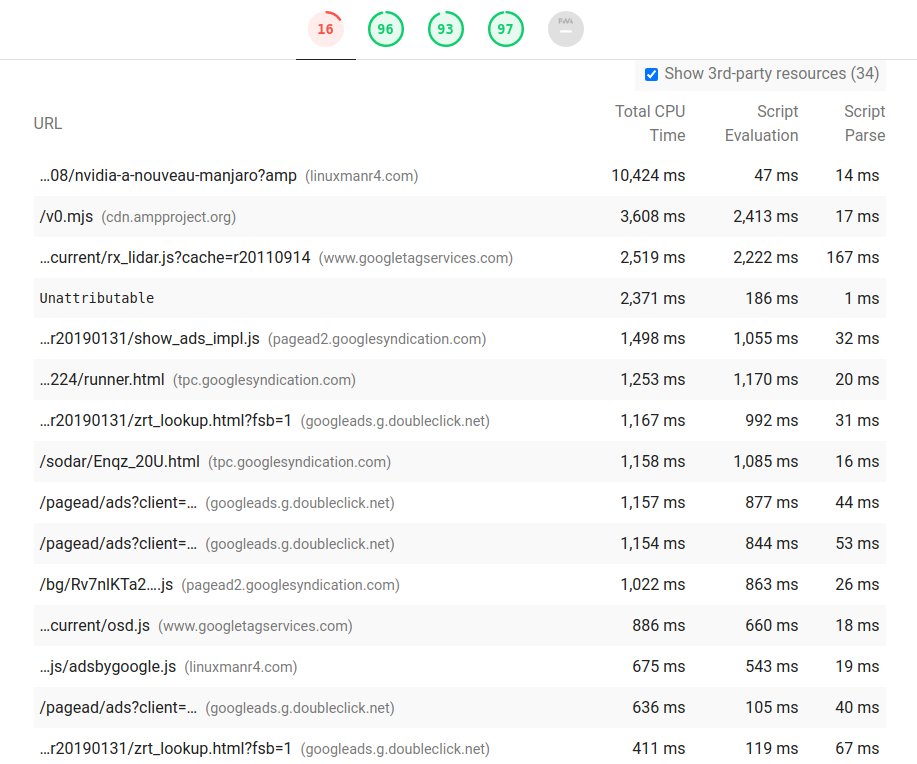This screenshot has width=917, height=764.
Task: Open the nvidia-a-nouveau-manjaro?amp URL
Action: pos(168,176)
